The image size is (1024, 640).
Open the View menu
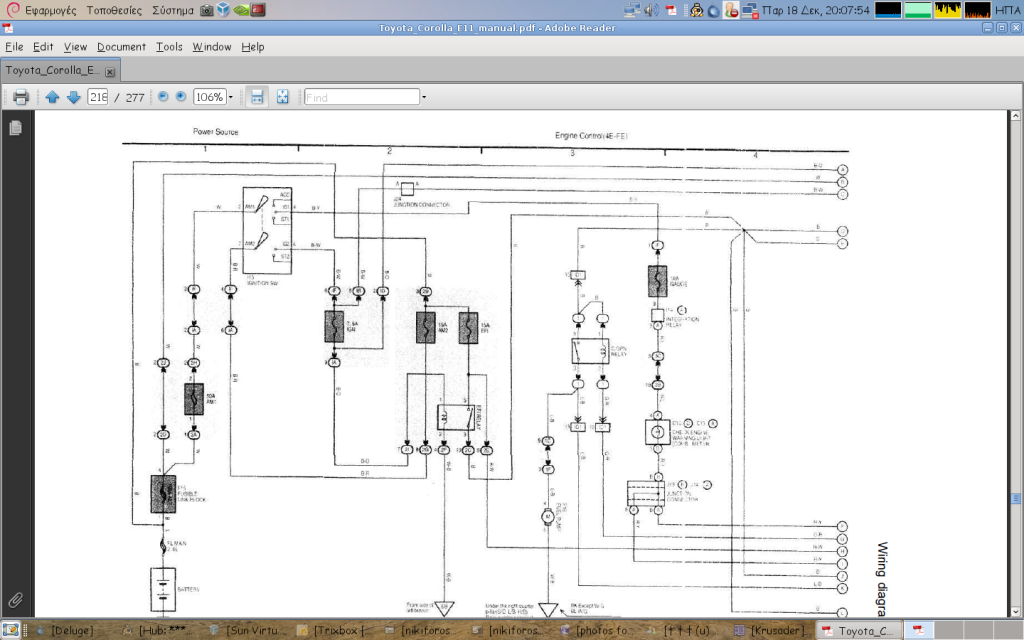click(x=75, y=47)
